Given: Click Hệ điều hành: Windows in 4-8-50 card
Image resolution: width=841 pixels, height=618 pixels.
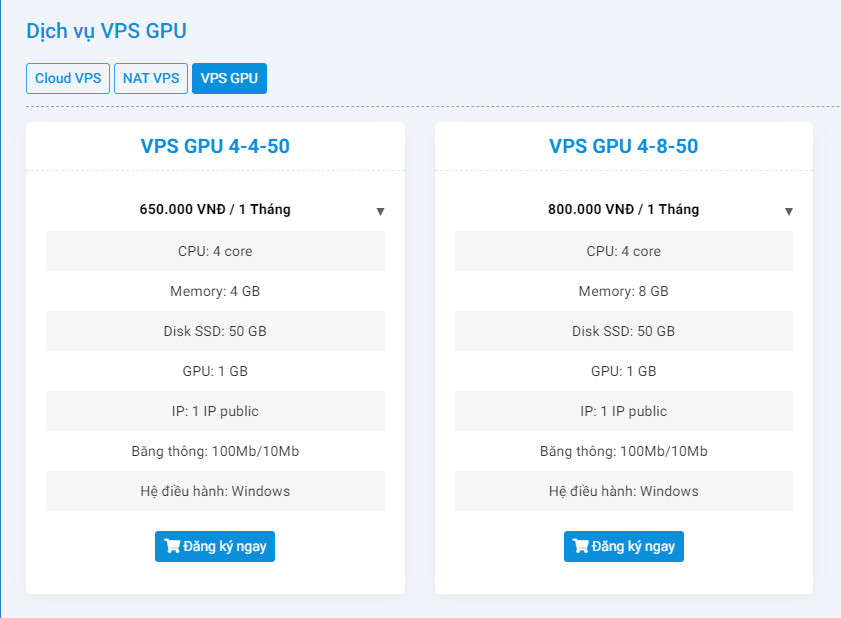Looking at the screenshot, I should (x=623, y=491).
